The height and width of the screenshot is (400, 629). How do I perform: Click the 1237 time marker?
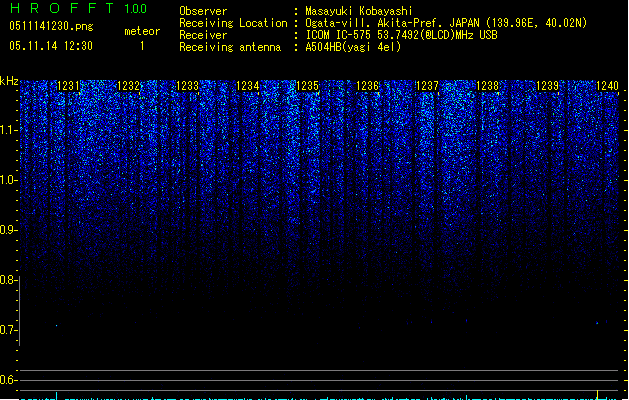point(427,86)
